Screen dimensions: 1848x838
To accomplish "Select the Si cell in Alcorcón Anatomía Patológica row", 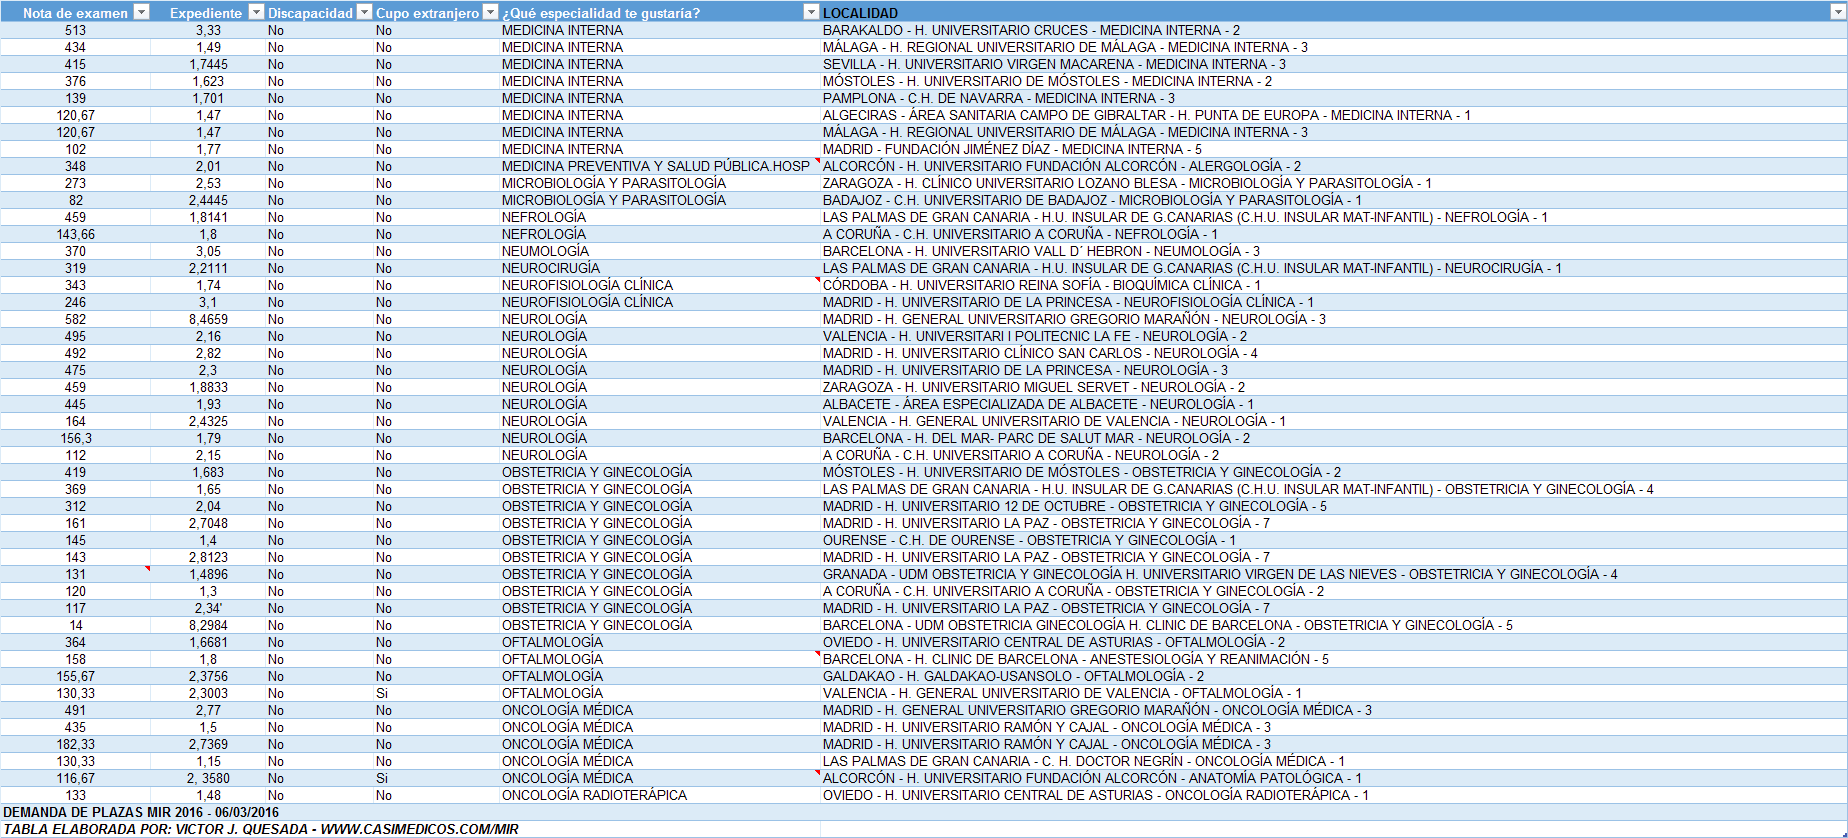I will pos(437,778).
